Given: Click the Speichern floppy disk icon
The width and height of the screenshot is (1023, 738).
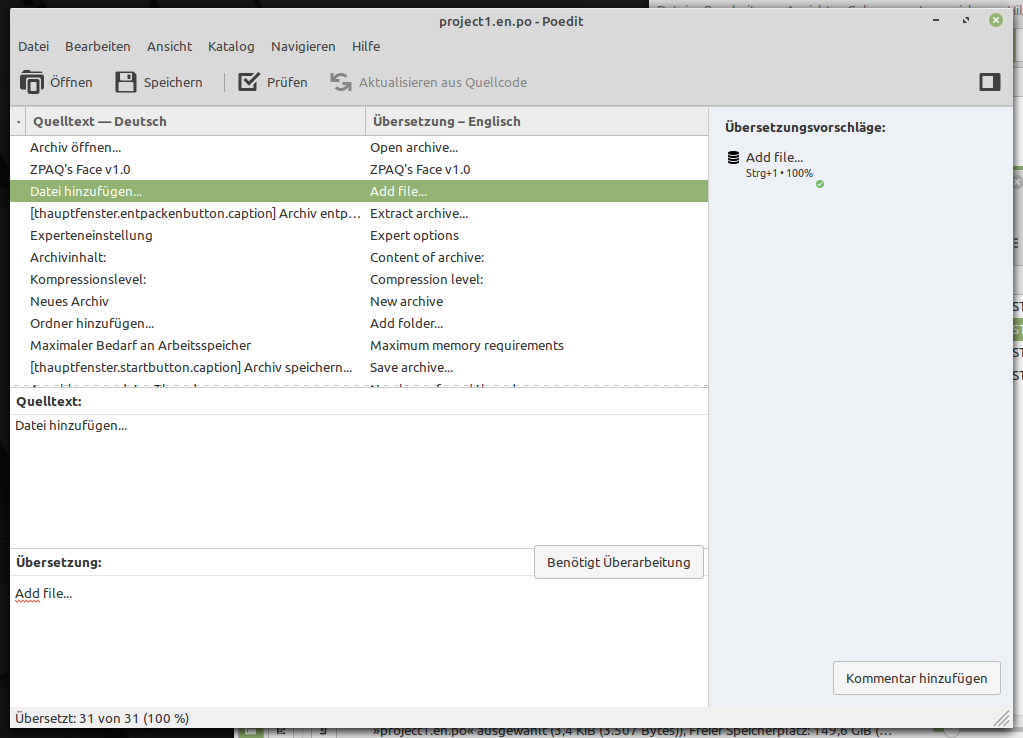Looking at the screenshot, I should [x=125, y=82].
